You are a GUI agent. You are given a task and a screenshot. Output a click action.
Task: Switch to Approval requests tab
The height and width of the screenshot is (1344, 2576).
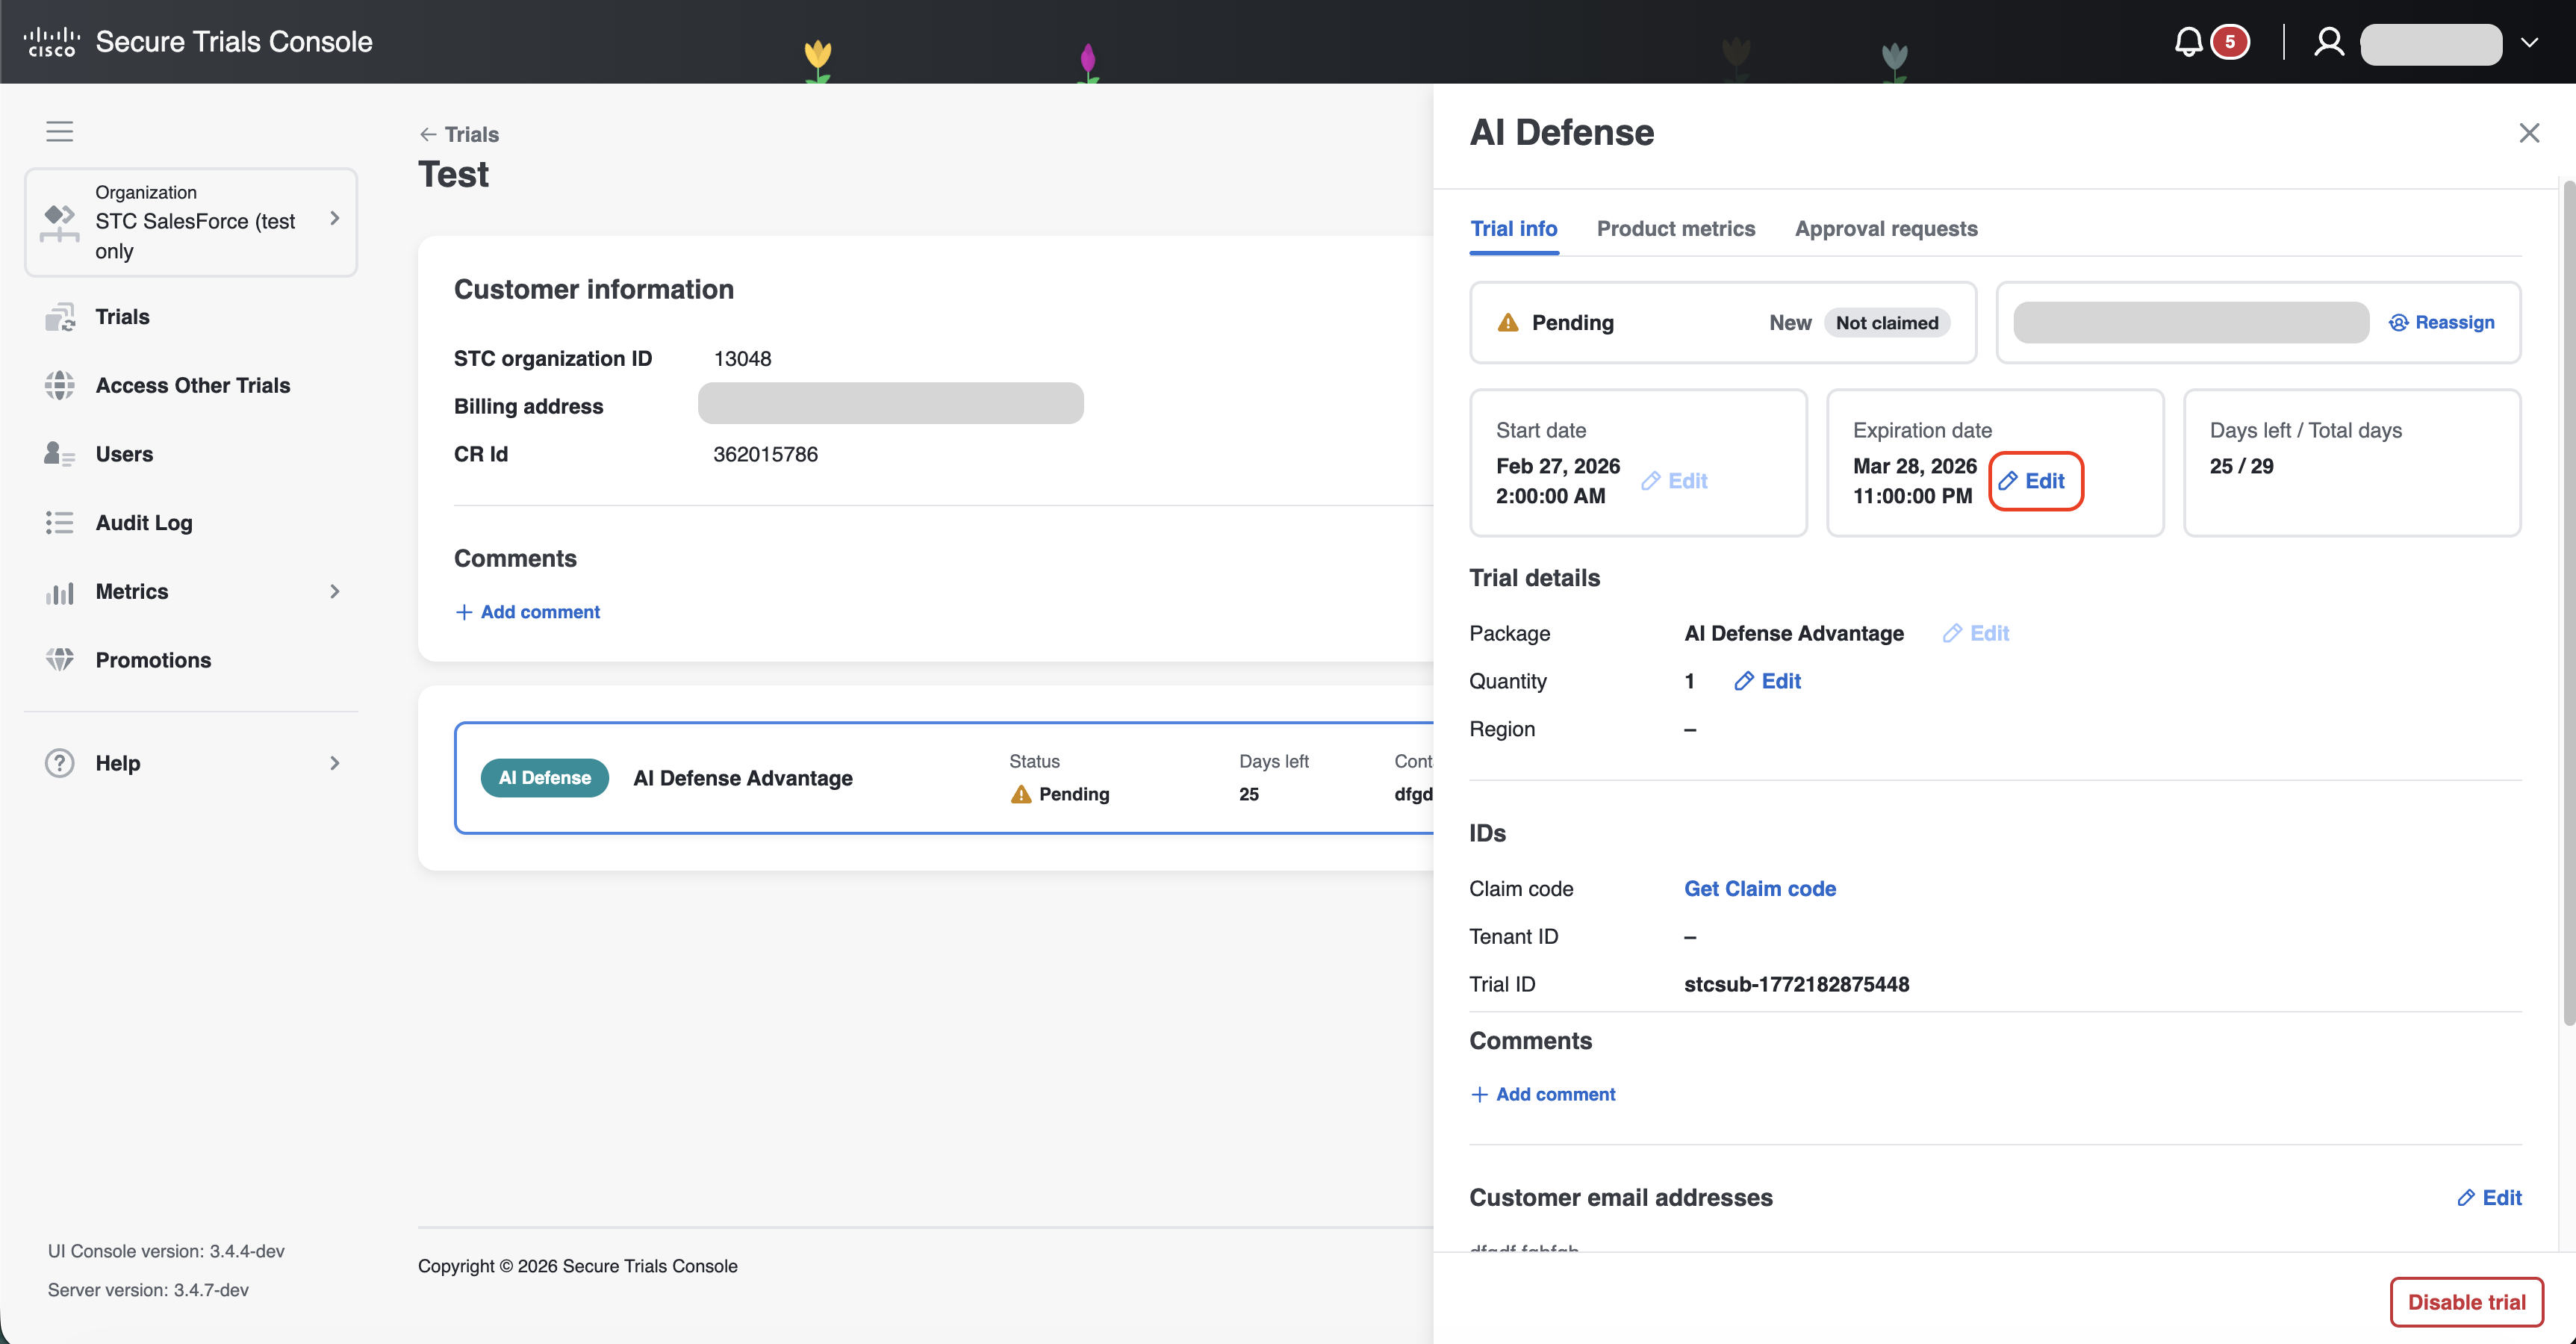[1885, 228]
